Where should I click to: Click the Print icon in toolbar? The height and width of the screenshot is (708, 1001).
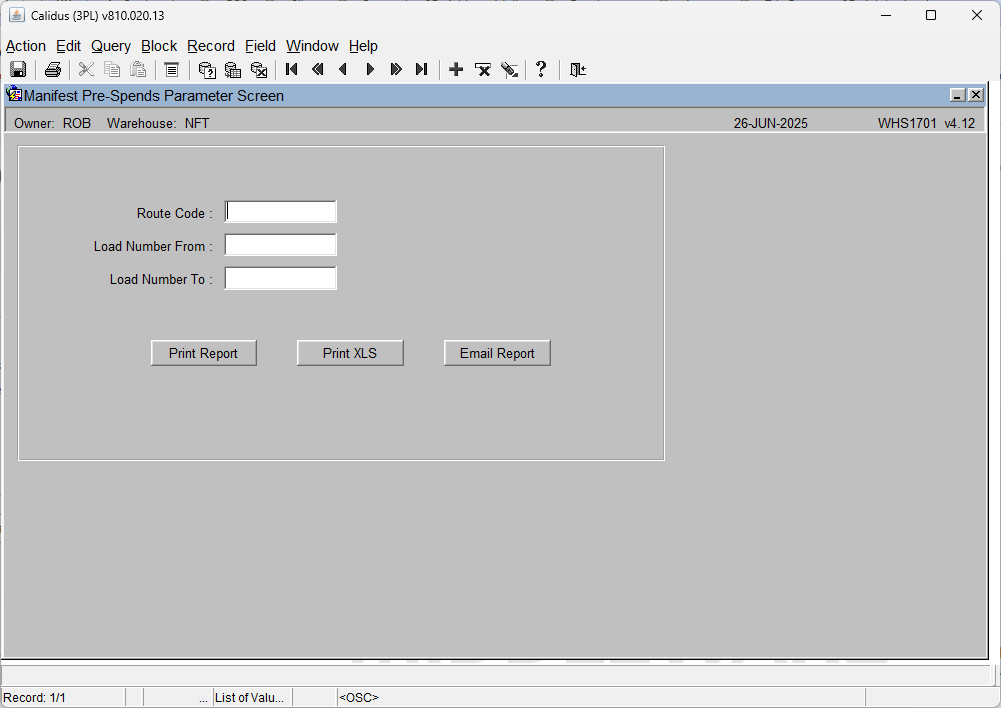pos(53,70)
